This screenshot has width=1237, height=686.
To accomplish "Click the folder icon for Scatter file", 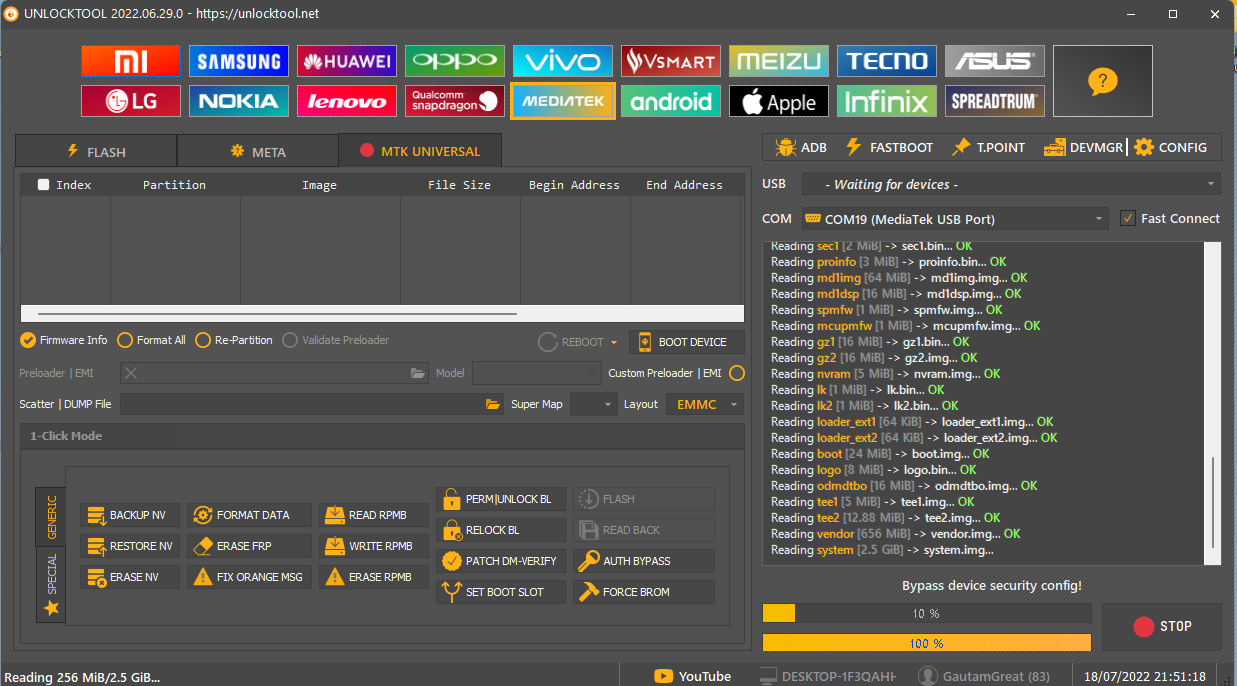I will click(492, 404).
